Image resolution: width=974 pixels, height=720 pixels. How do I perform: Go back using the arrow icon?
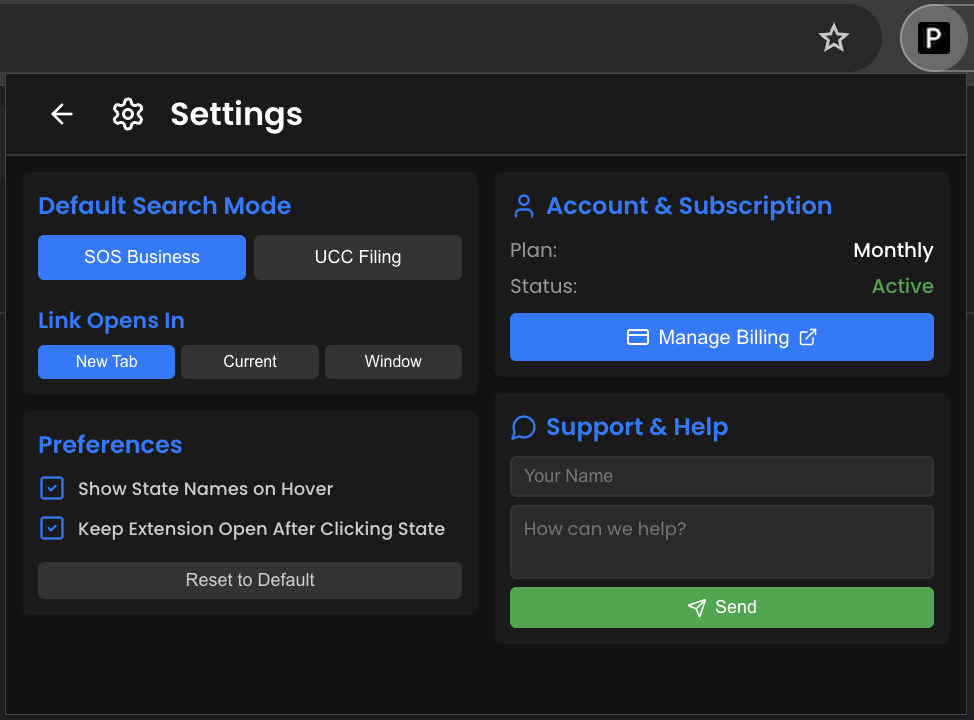tap(61, 114)
